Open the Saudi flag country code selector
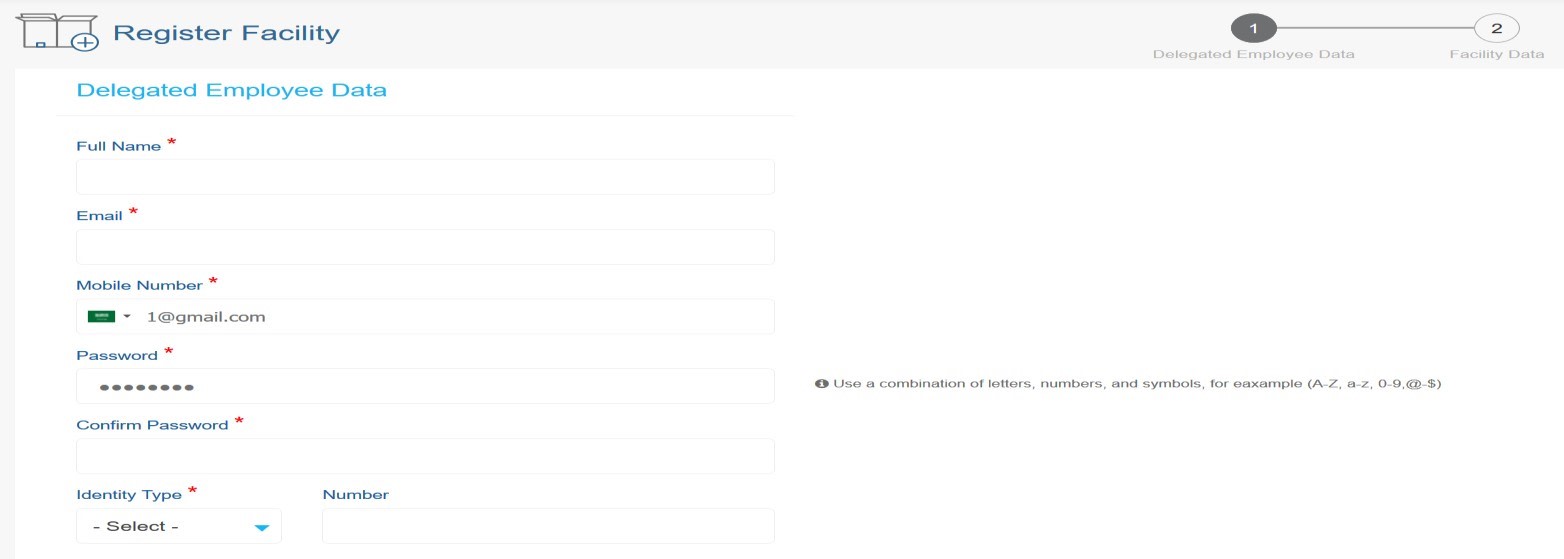Screen dimensions: 1564x559 point(109,317)
